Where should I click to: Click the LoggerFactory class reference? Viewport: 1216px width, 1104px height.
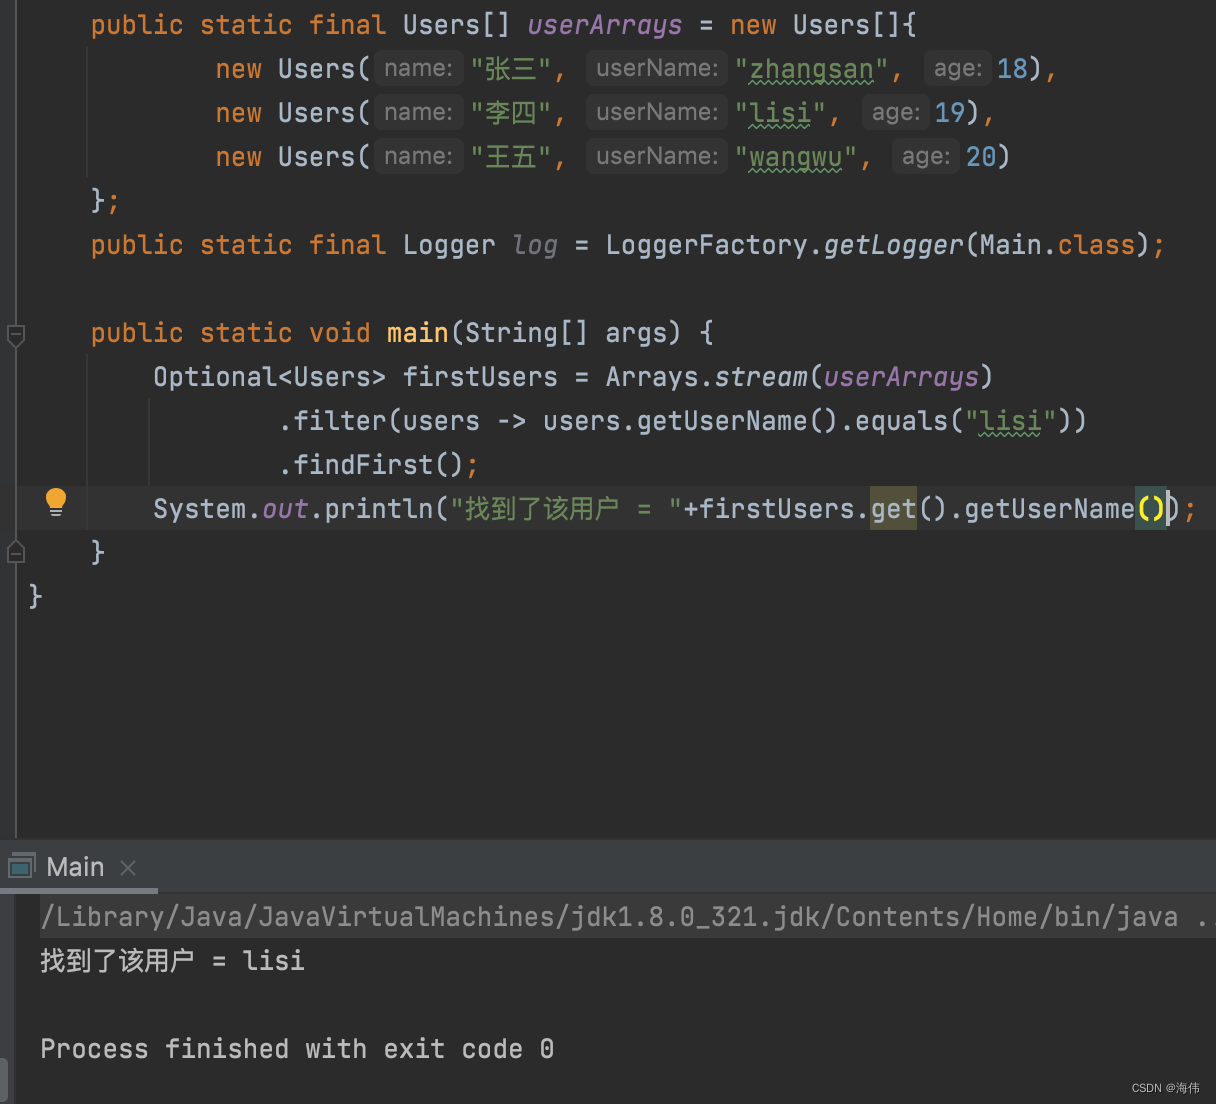706,245
